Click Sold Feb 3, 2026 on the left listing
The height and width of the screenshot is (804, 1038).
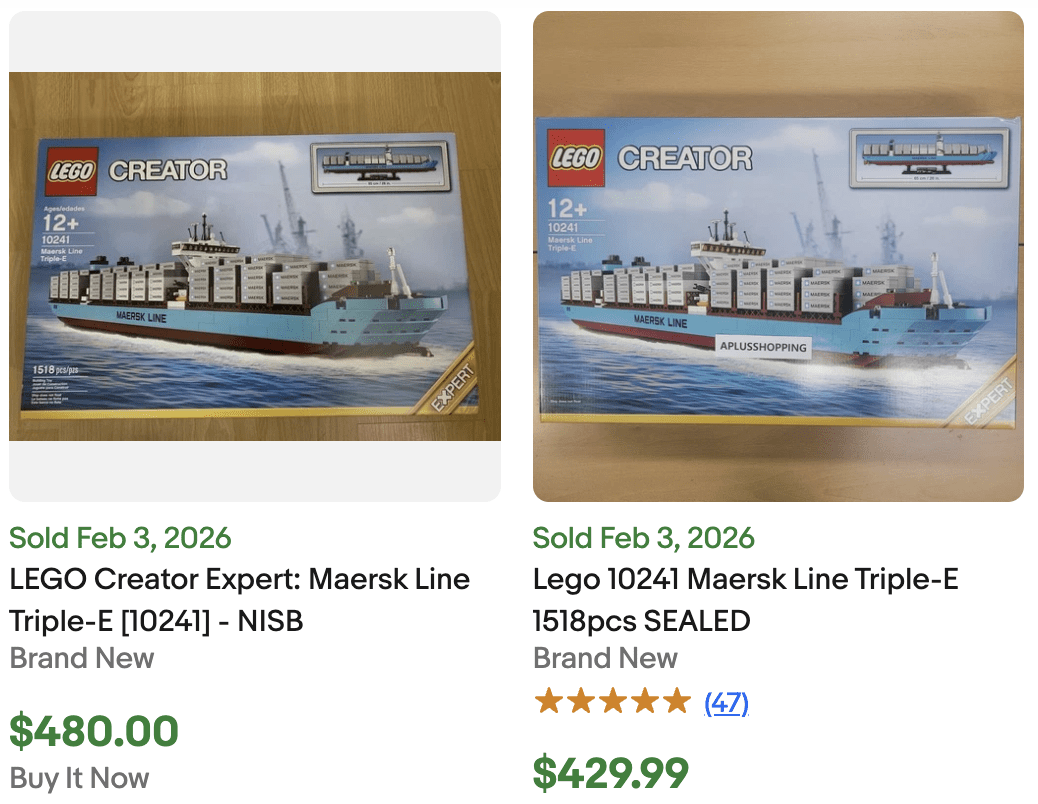[120, 538]
